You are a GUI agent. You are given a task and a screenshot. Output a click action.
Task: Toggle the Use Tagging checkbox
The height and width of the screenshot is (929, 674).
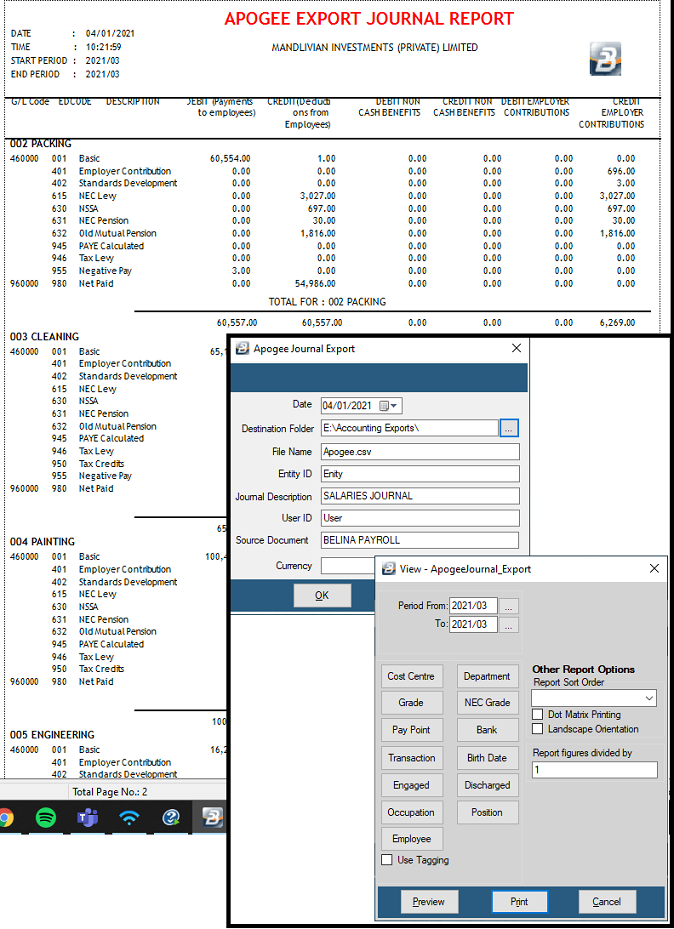(387, 860)
